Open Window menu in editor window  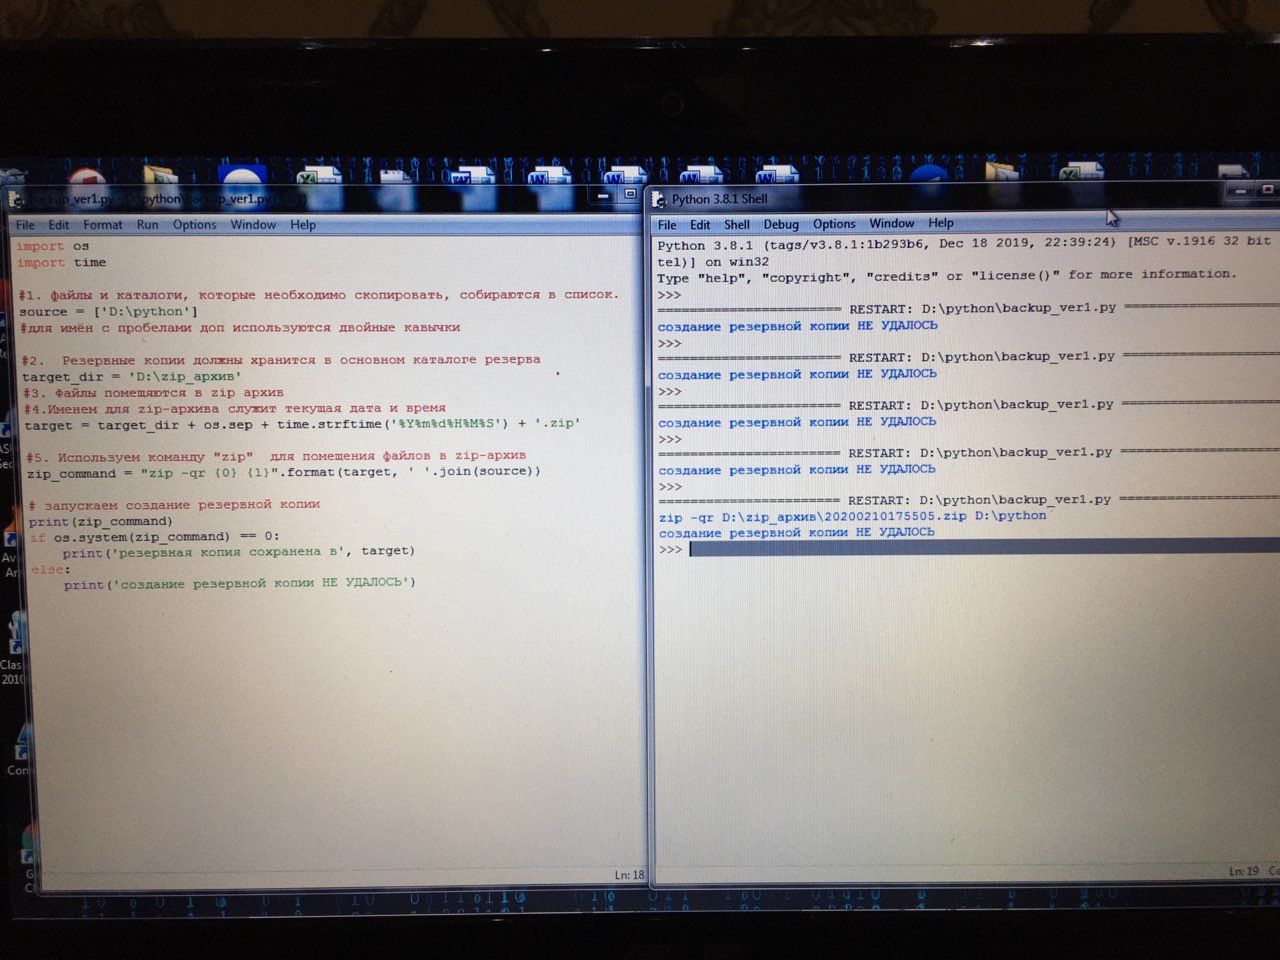tap(253, 225)
